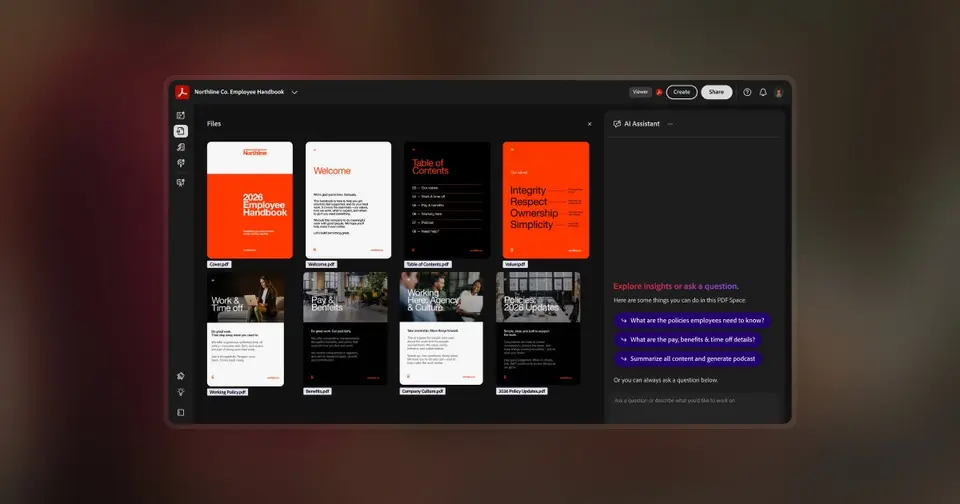Screen dimensions: 960x504
Task: Focus the 'Ask a question' input field
Action: coord(696,401)
